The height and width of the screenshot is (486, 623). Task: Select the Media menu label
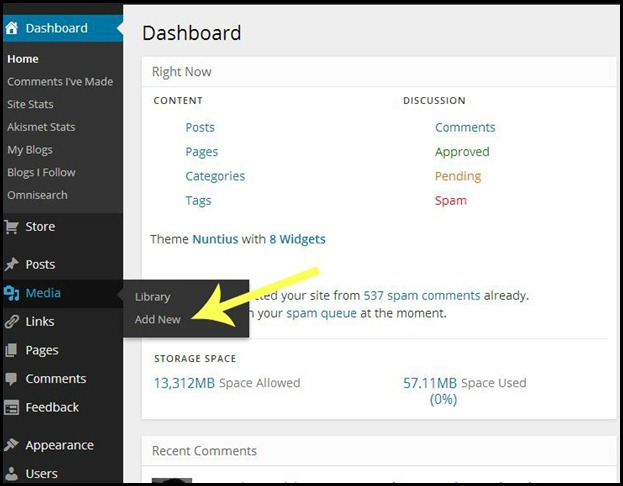pos(43,293)
